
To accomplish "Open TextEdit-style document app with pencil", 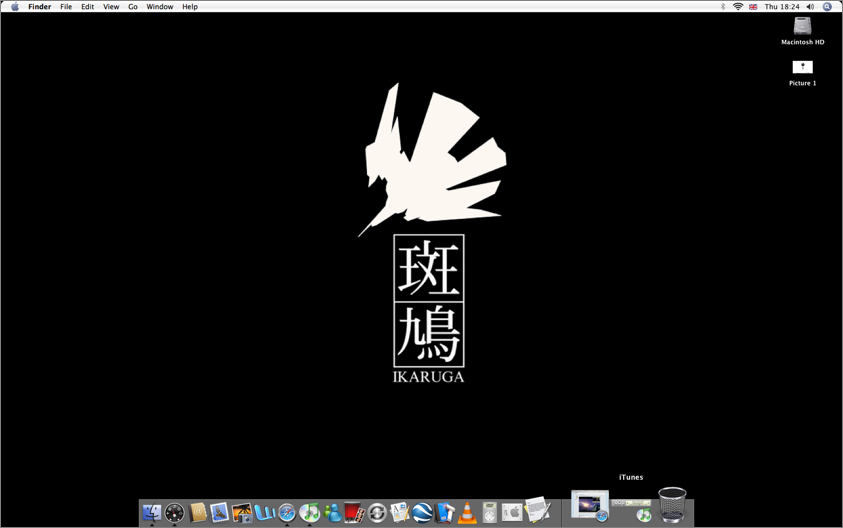I will click(x=399, y=512).
